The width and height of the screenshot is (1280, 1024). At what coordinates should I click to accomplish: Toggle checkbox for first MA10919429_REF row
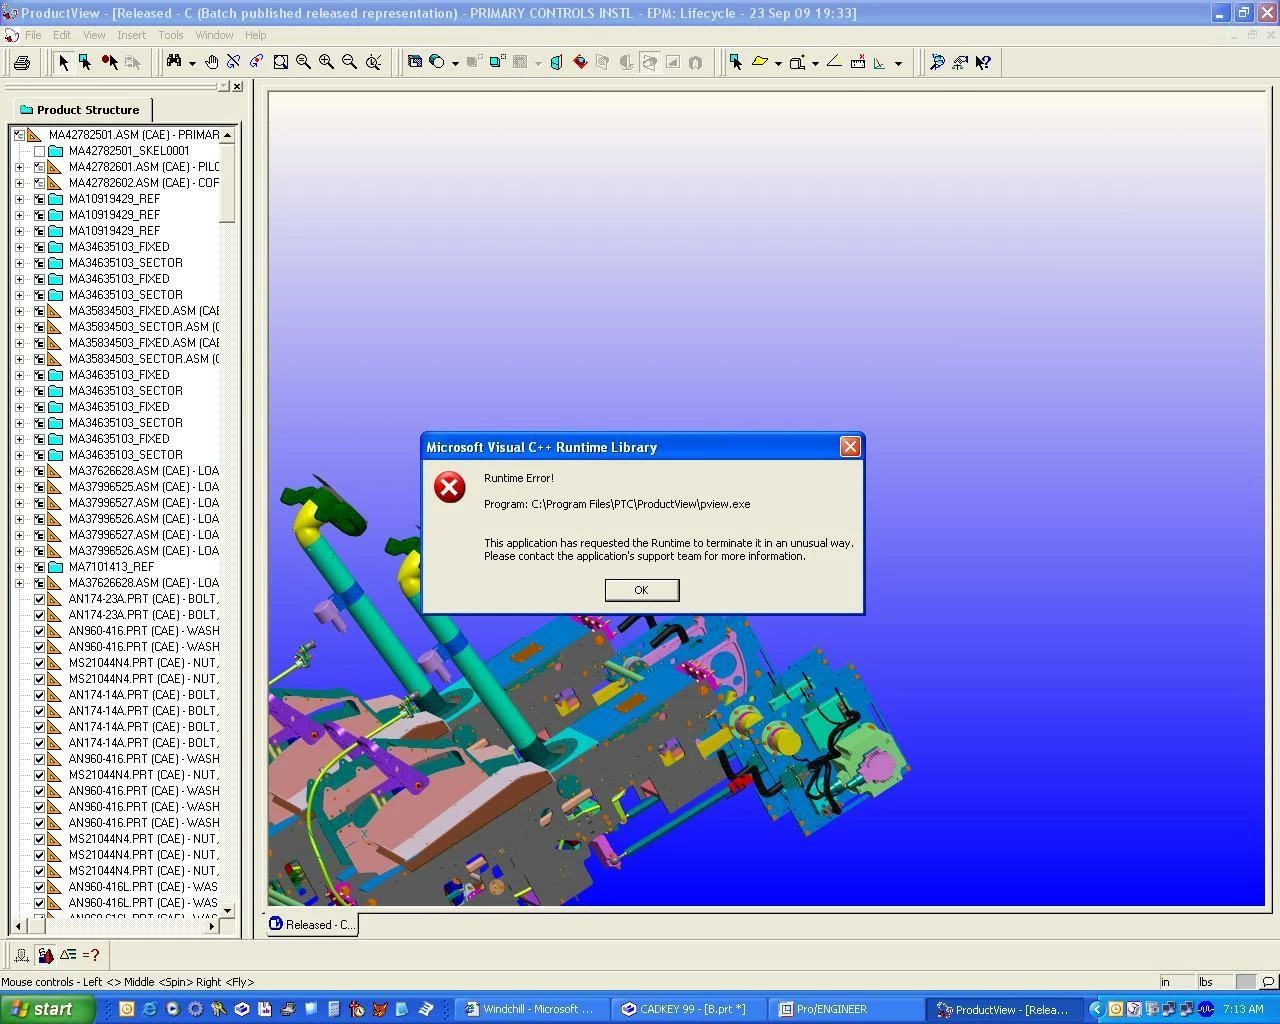point(39,199)
